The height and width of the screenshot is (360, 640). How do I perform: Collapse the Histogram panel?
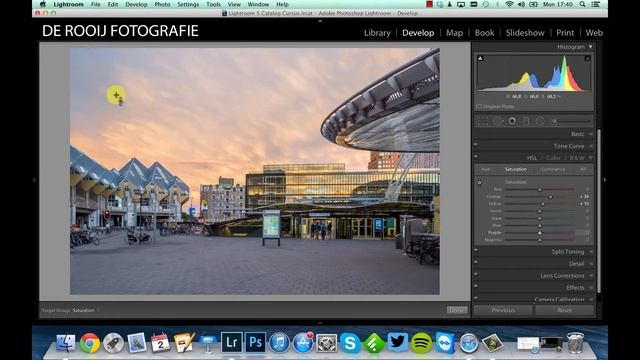click(591, 47)
